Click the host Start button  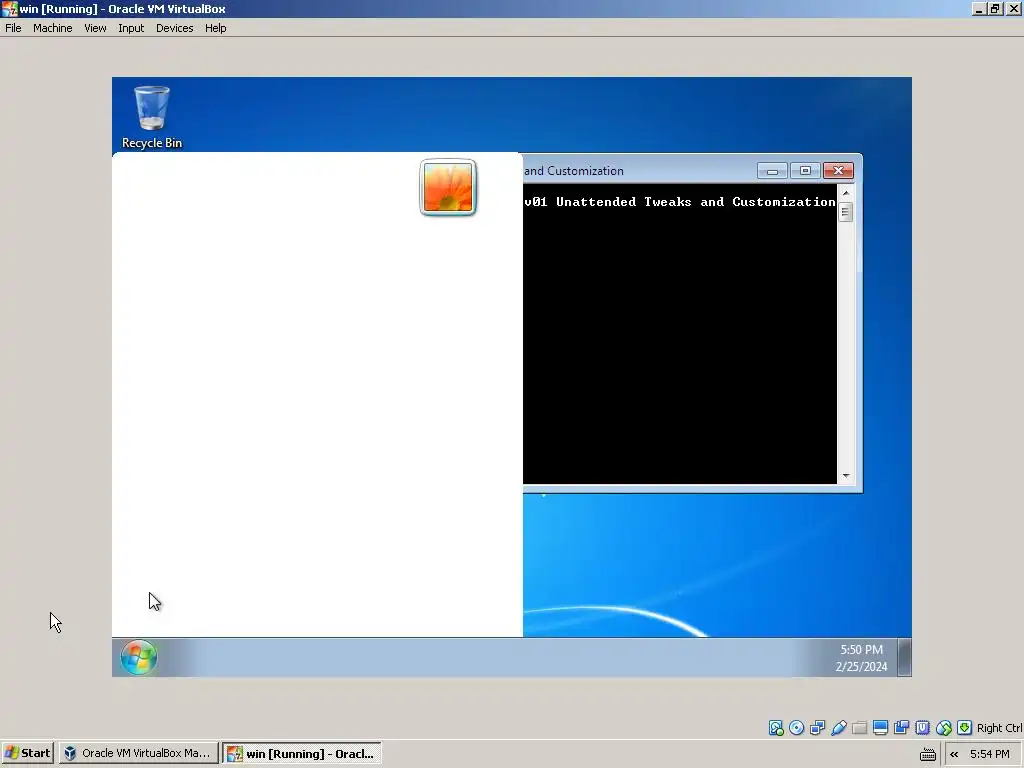pos(27,753)
